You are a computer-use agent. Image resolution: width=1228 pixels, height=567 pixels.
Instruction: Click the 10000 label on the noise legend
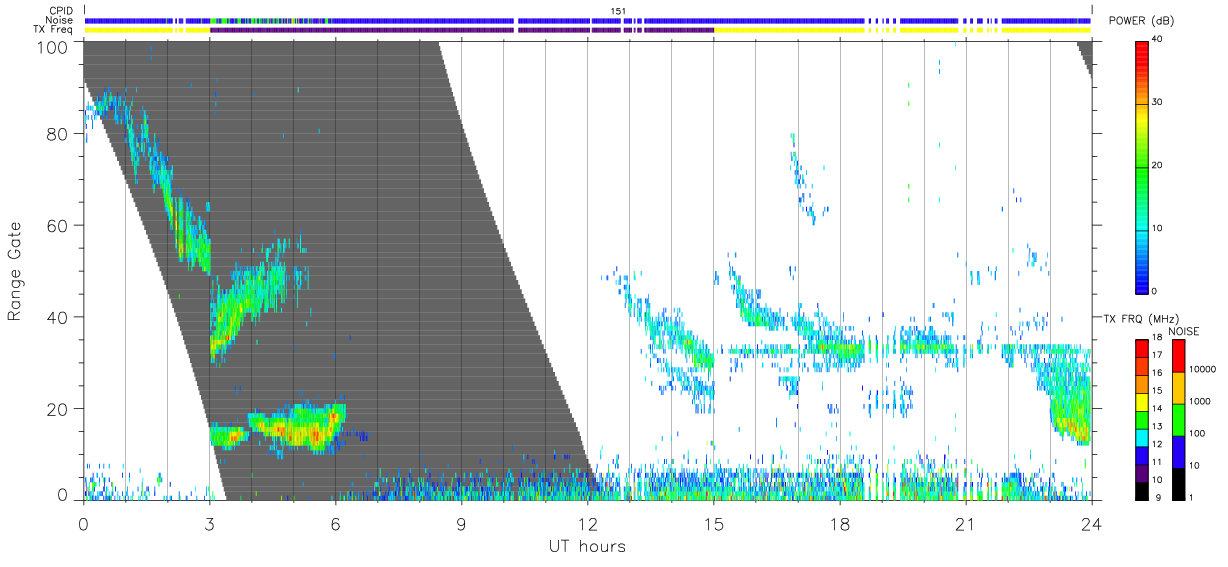[x=1203, y=369]
